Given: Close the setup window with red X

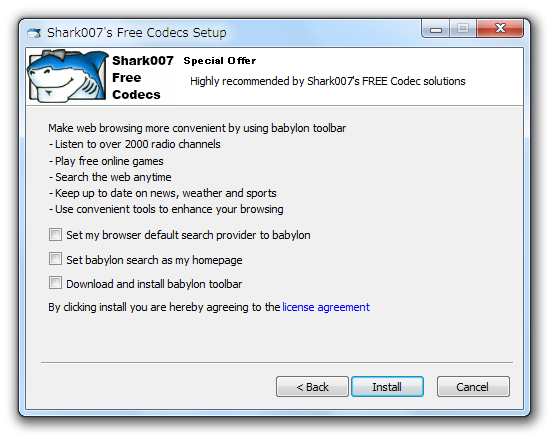Looking at the screenshot, I should pyautogui.click(x=500, y=29).
